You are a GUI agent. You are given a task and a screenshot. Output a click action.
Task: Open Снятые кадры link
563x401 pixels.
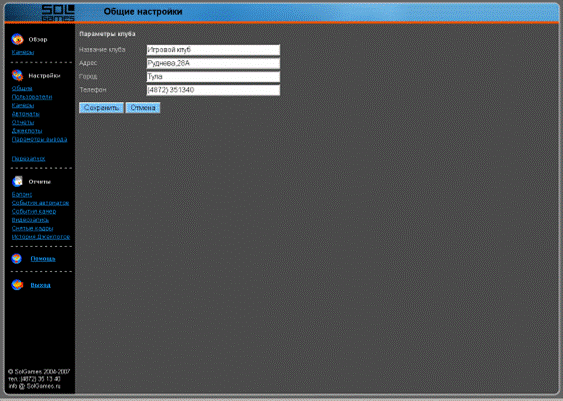pyautogui.click(x=32, y=228)
